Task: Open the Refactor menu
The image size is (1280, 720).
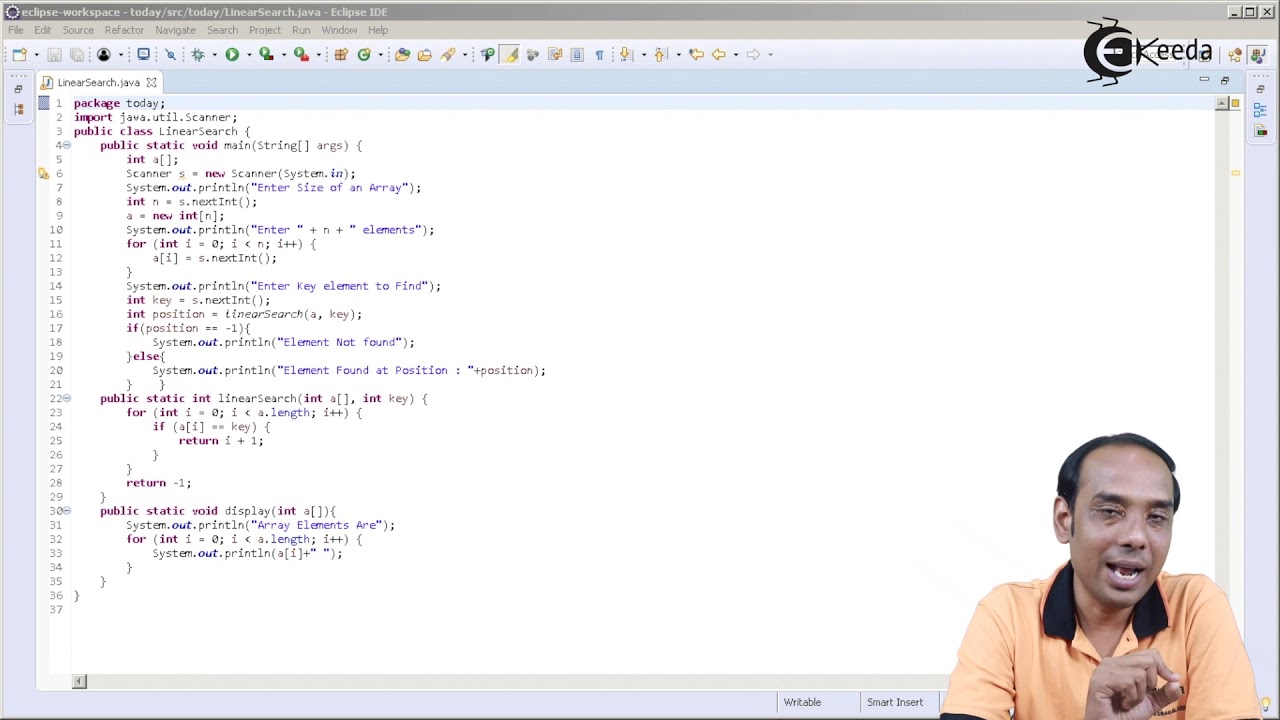Action: (x=124, y=30)
